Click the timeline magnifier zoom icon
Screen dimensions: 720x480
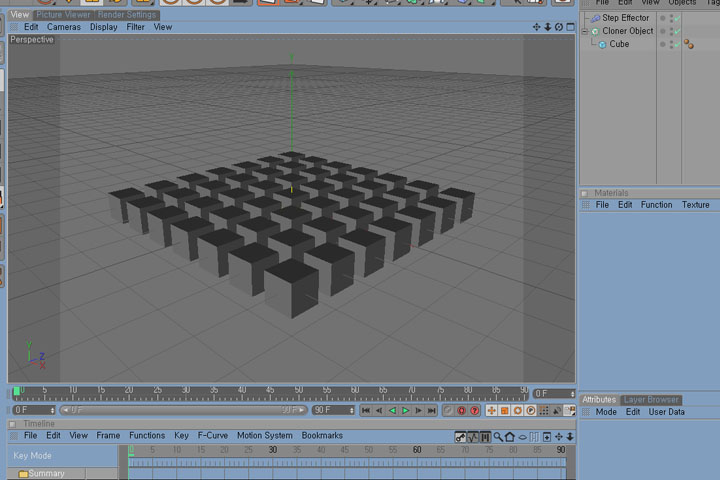click(498, 437)
